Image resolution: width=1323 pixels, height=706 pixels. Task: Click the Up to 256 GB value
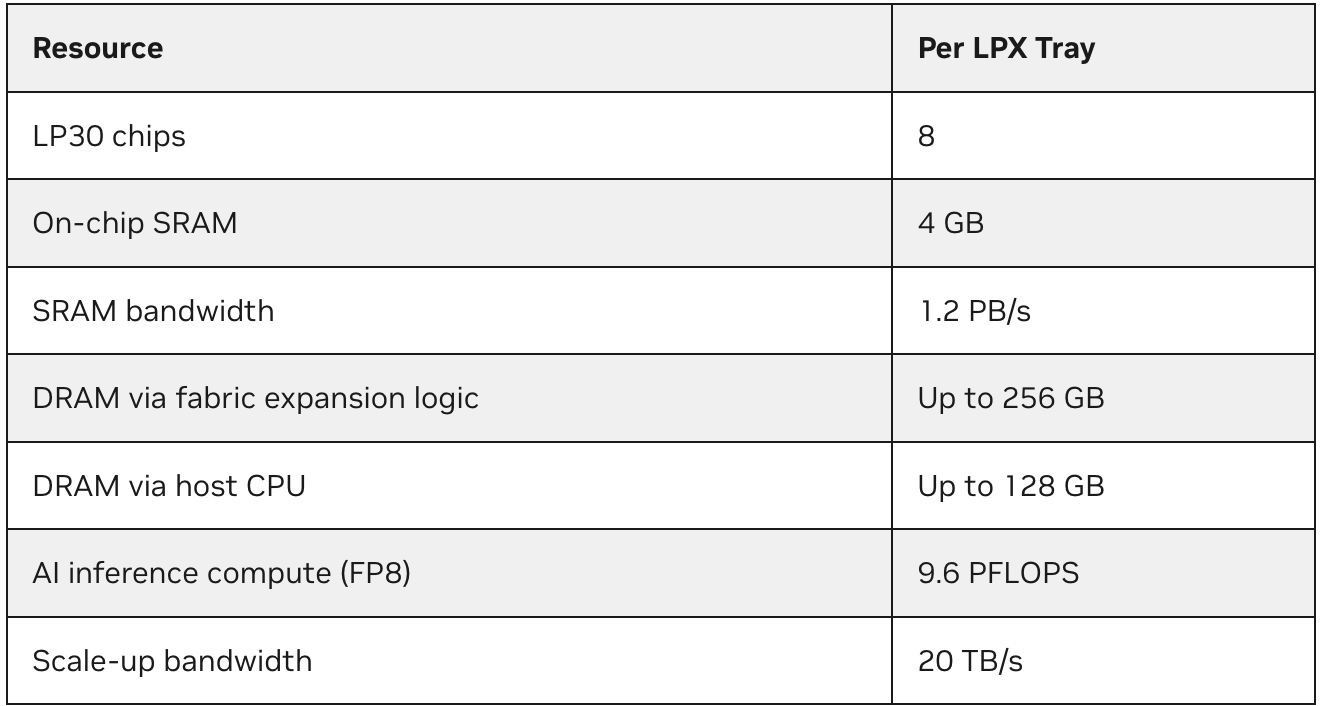tap(1011, 398)
